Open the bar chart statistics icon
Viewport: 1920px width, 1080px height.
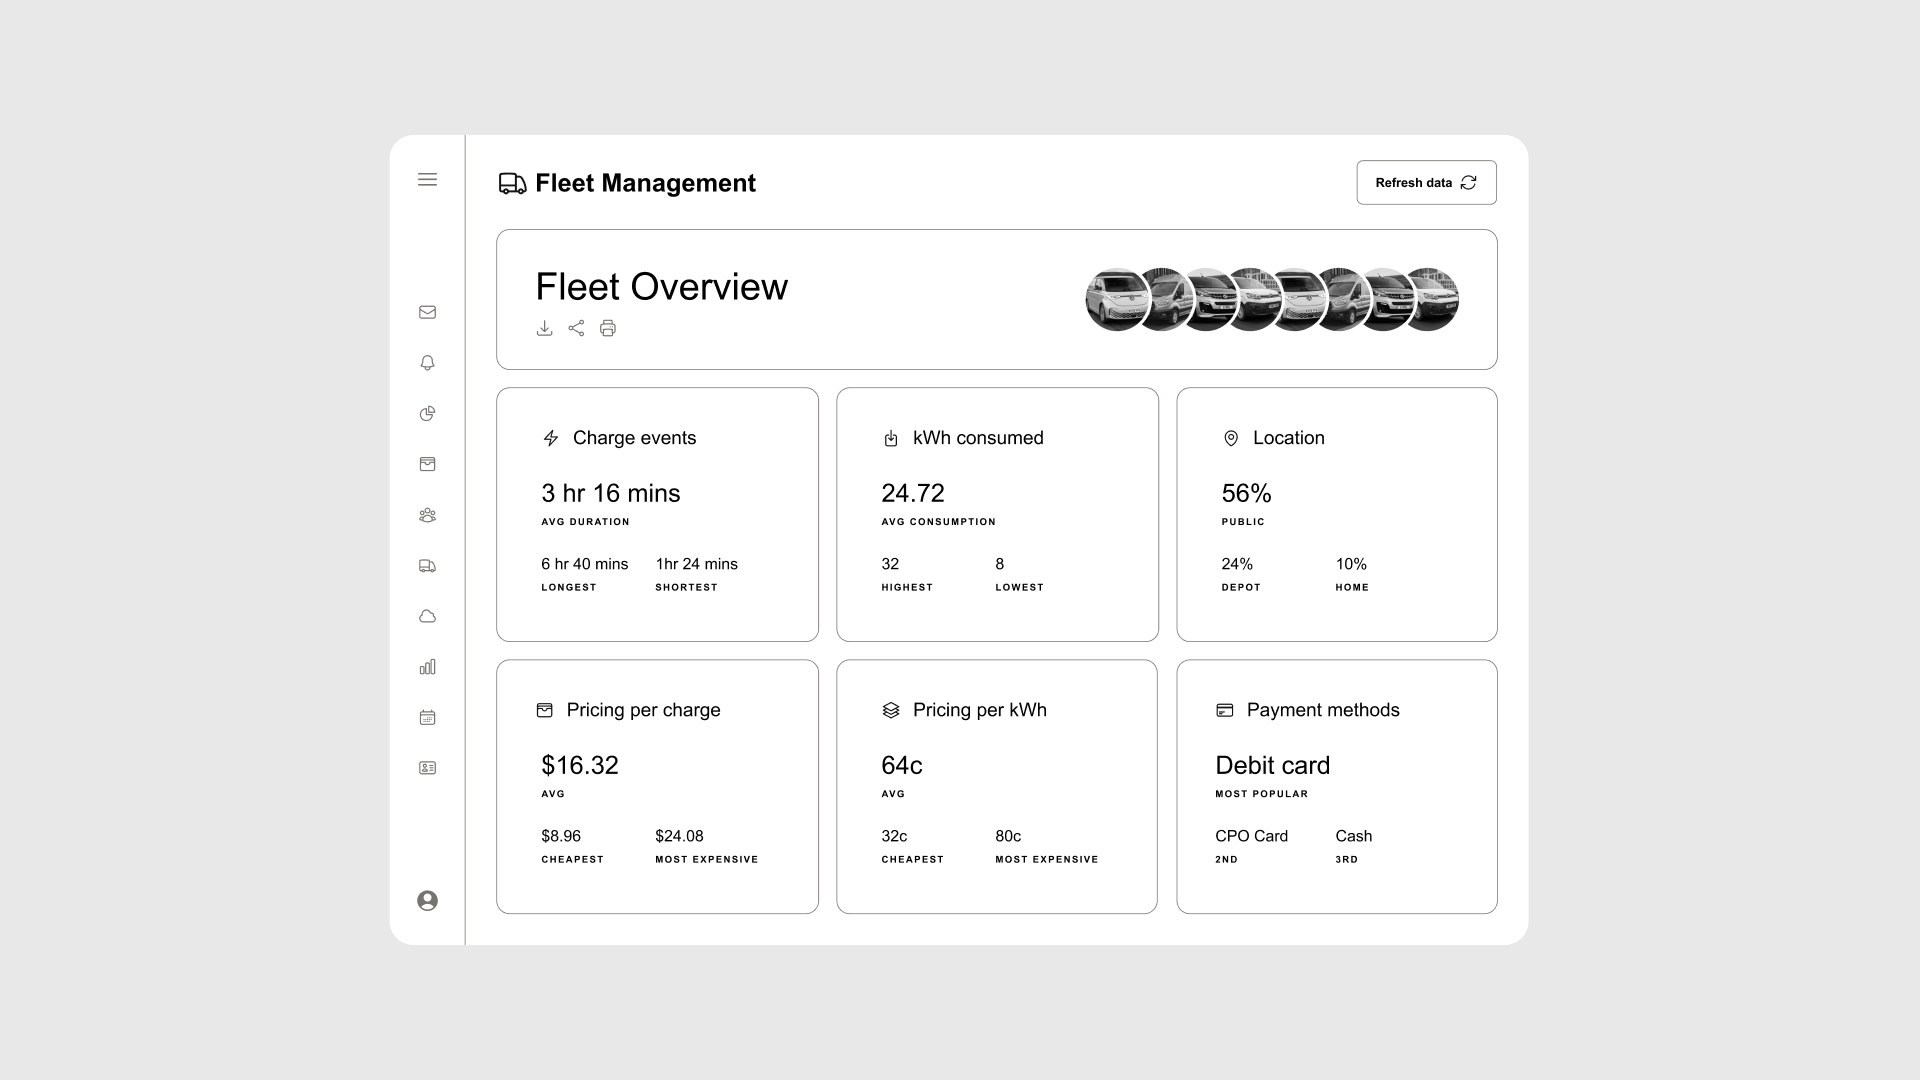(x=428, y=667)
